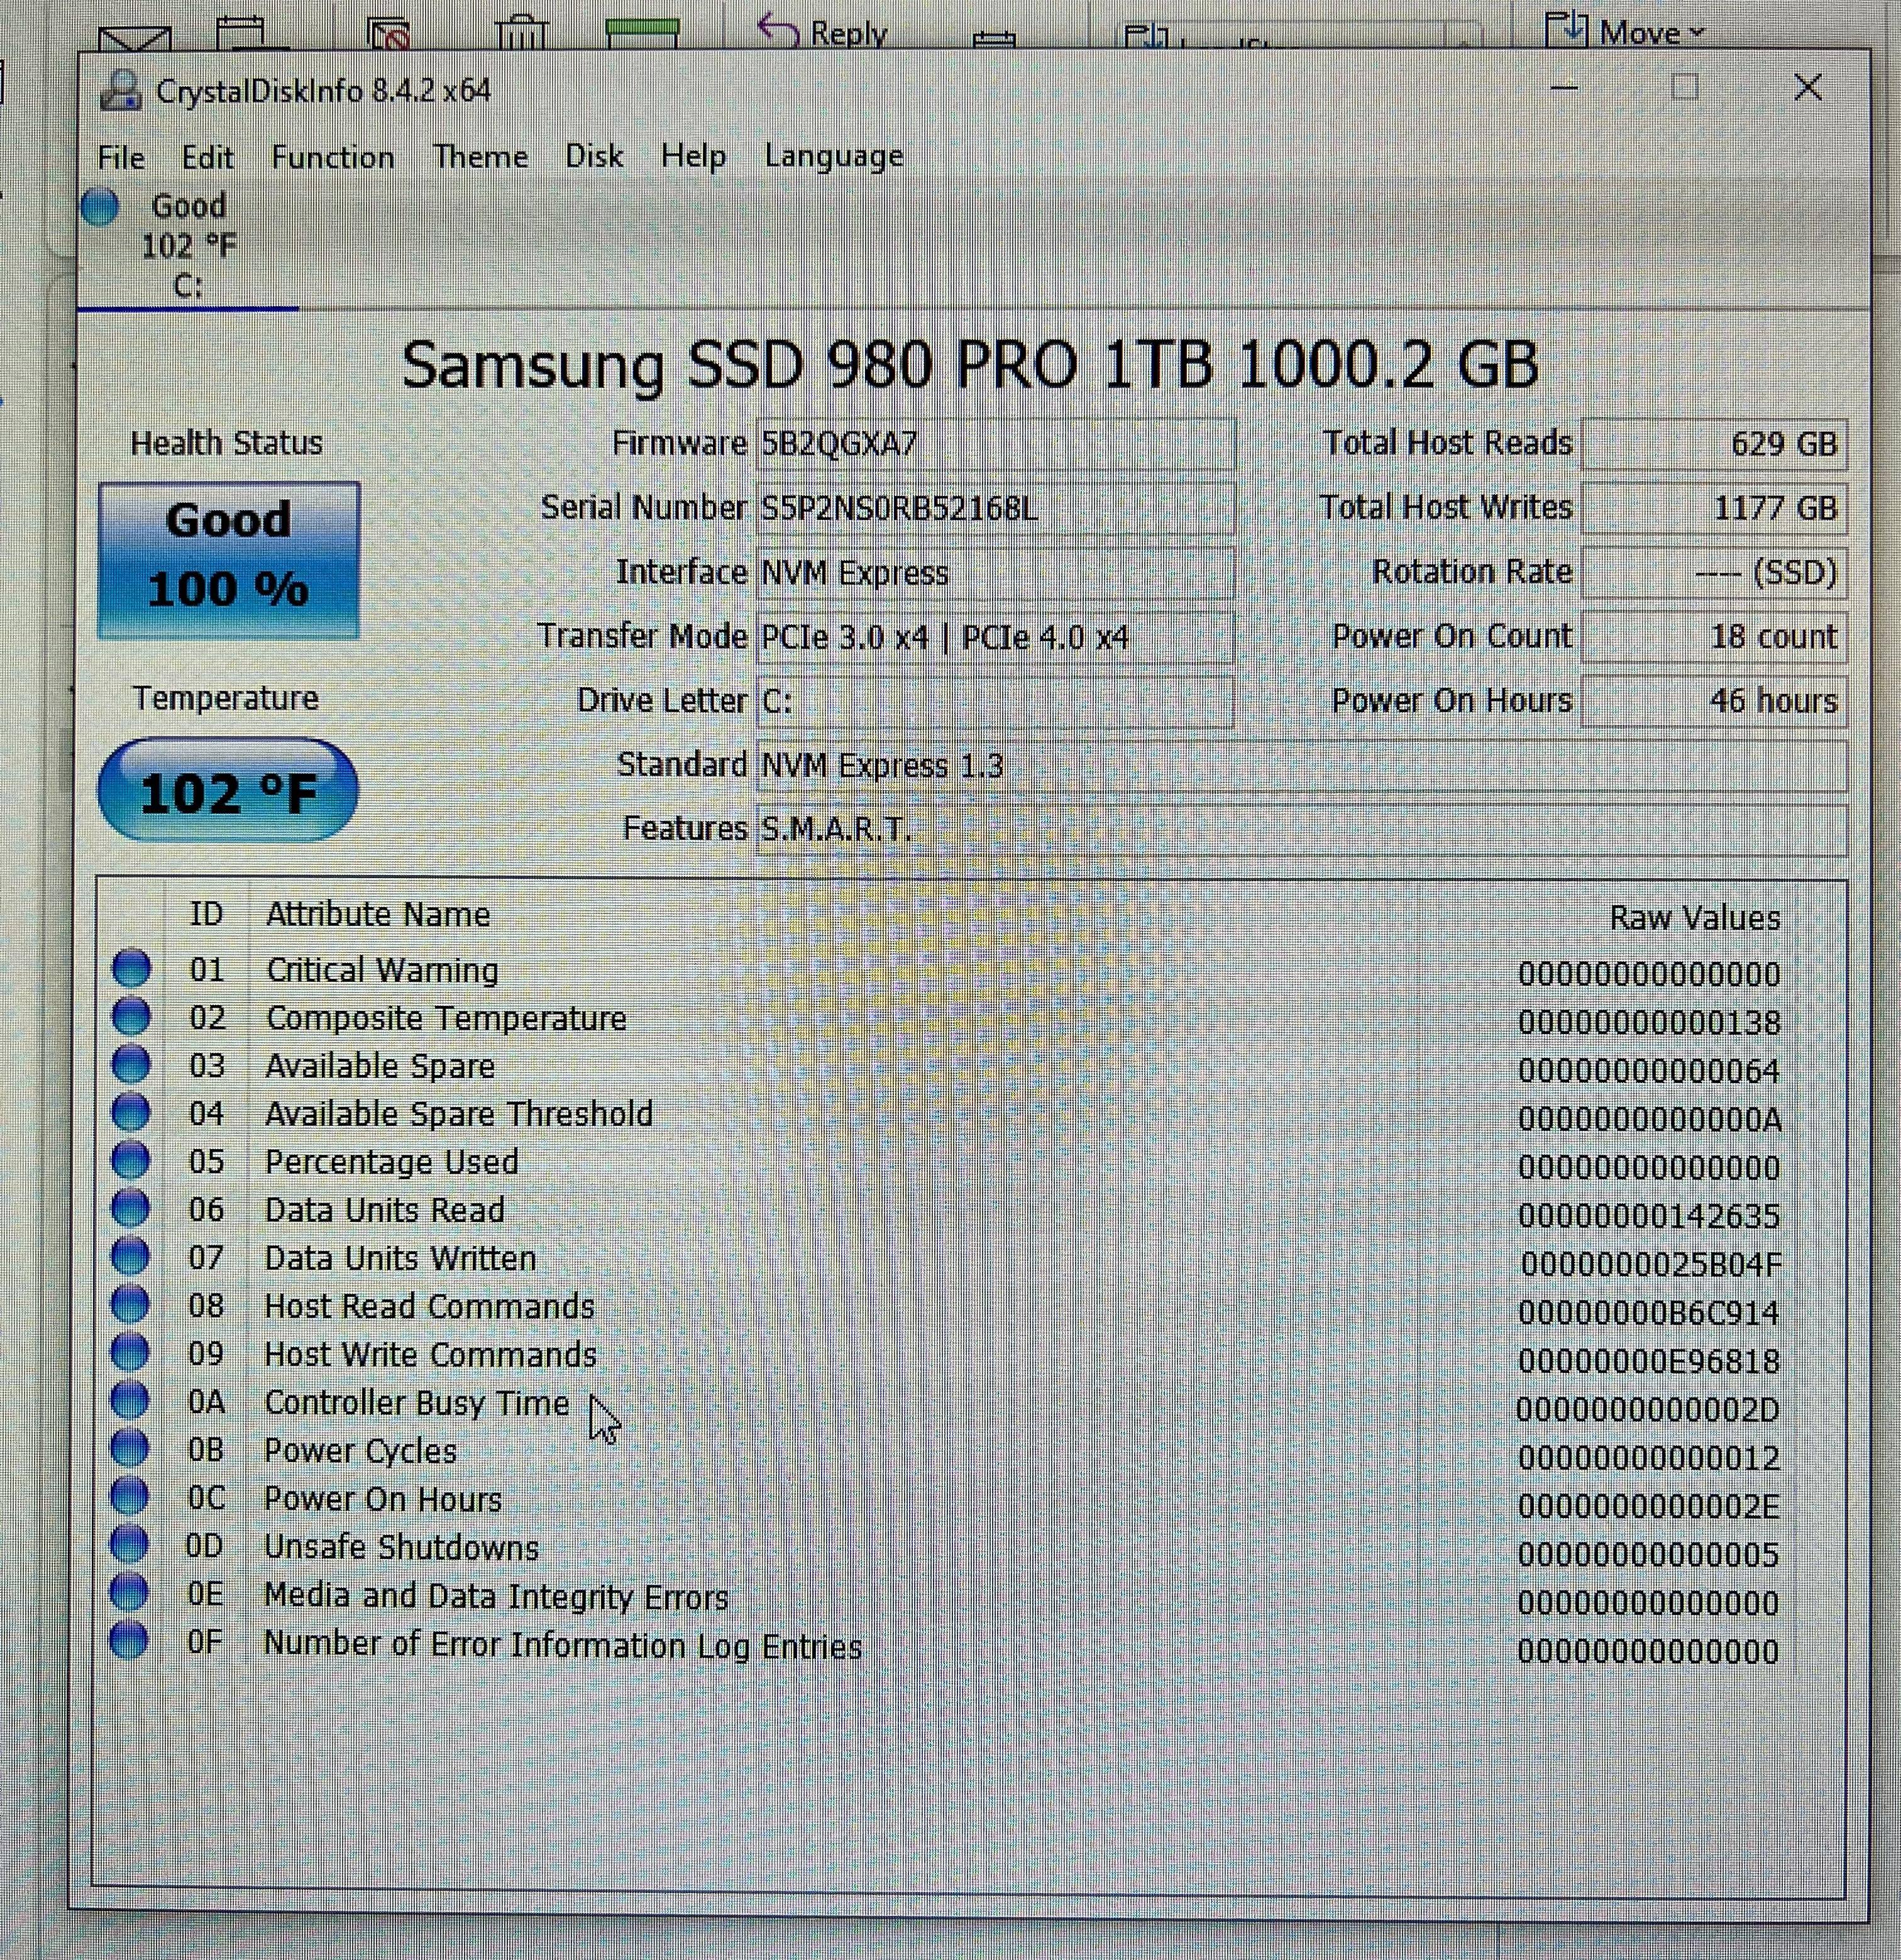Open the Disk menu
The height and width of the screenshot is (1960, 1901).
(594, 156)
